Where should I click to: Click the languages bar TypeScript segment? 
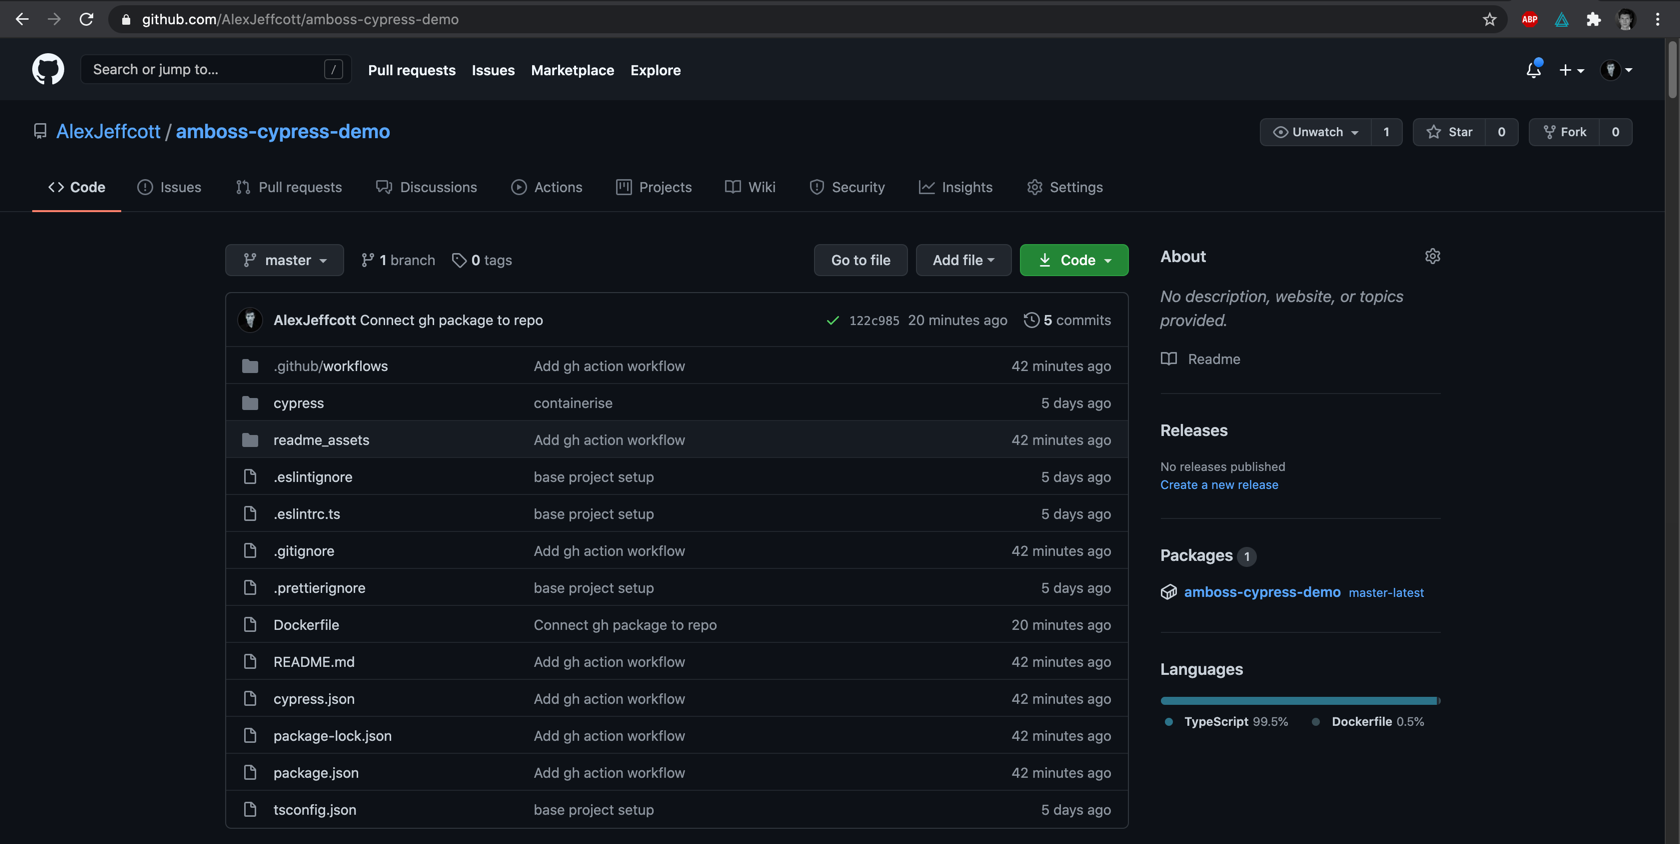coord(1298,701)
